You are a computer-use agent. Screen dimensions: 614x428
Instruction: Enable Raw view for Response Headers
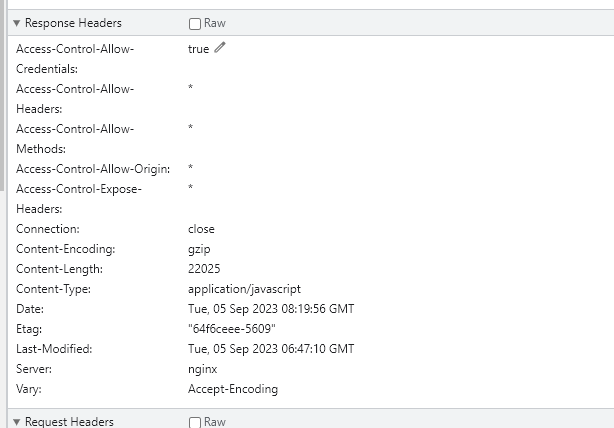click(x=195, y=23)
